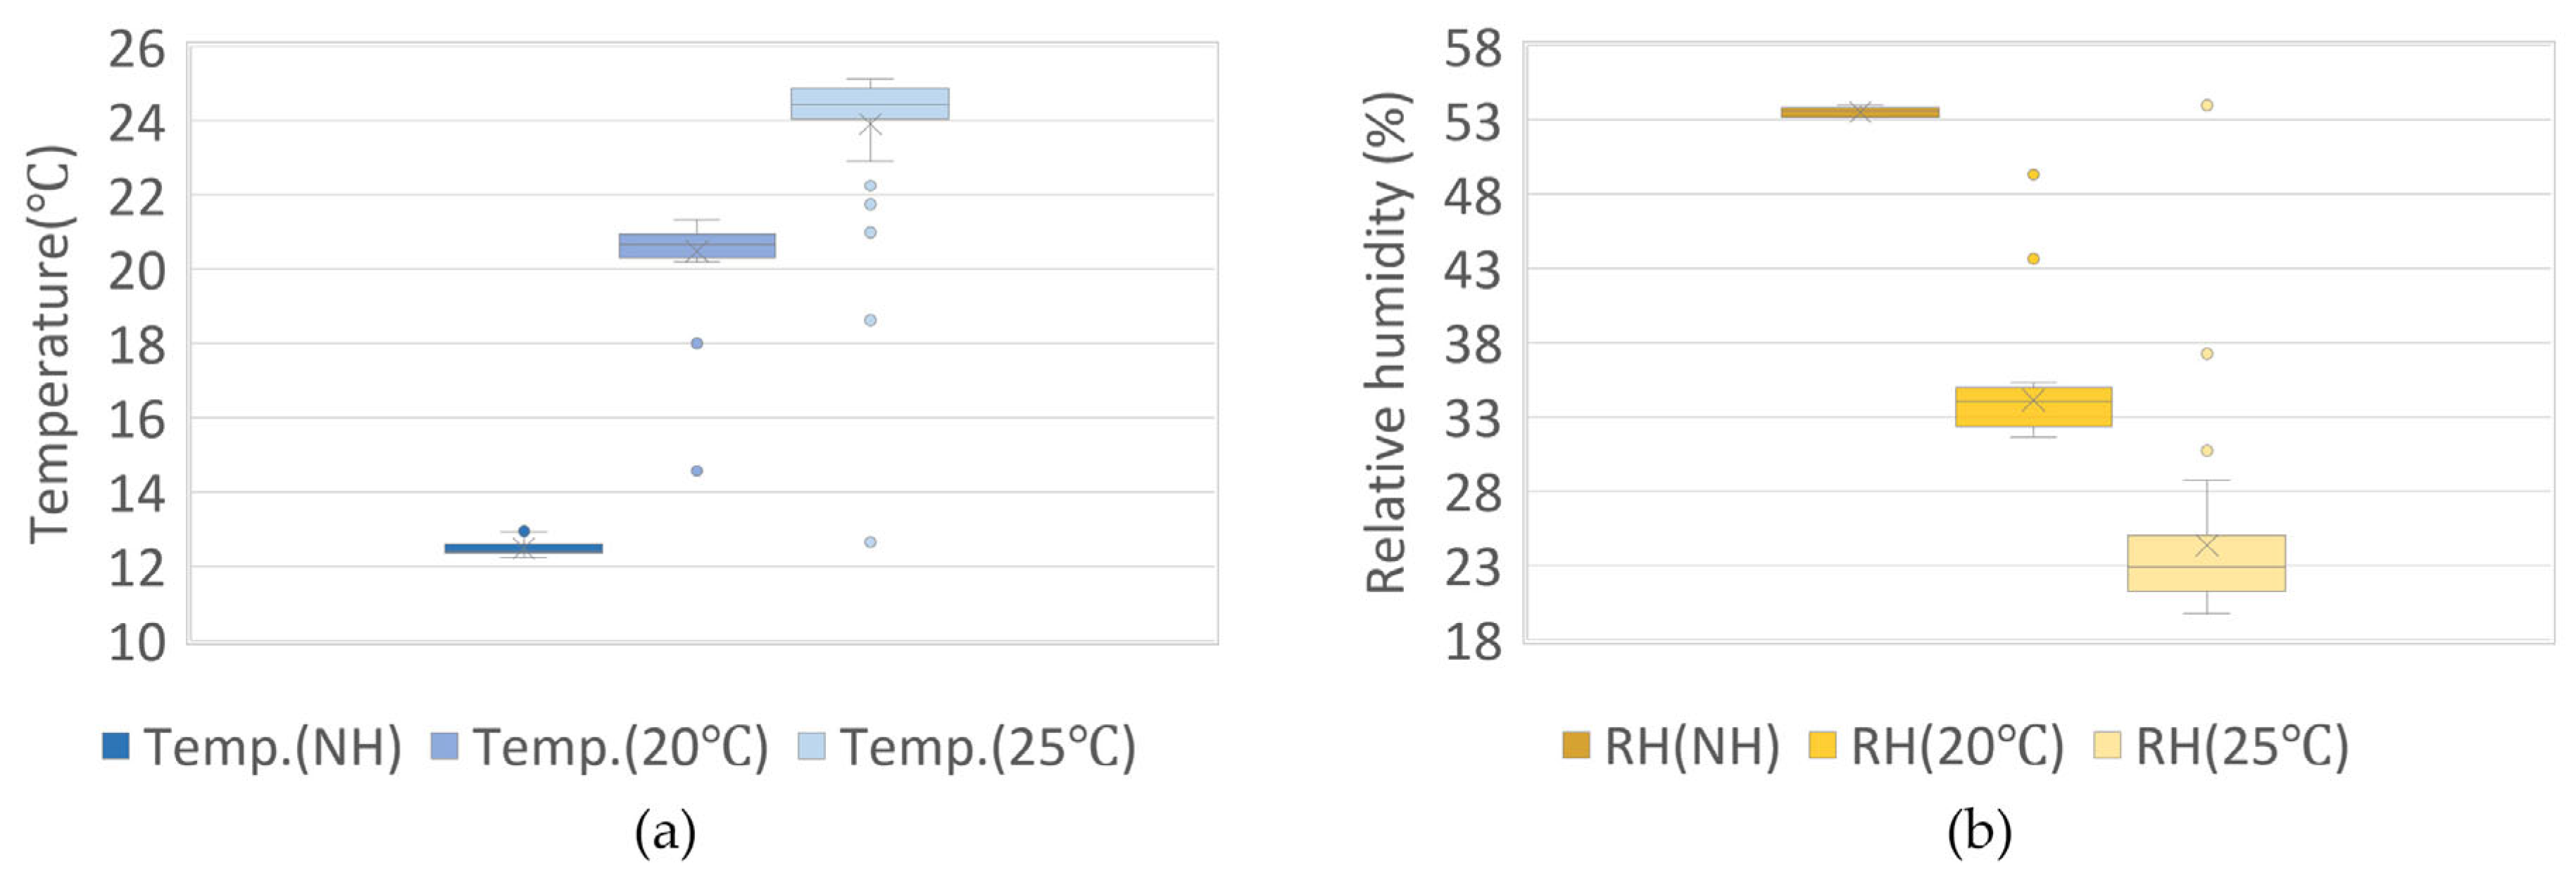
Task: Click the Temp.(25°C) light blue legend swatch
Action: (x=812, y=746)
